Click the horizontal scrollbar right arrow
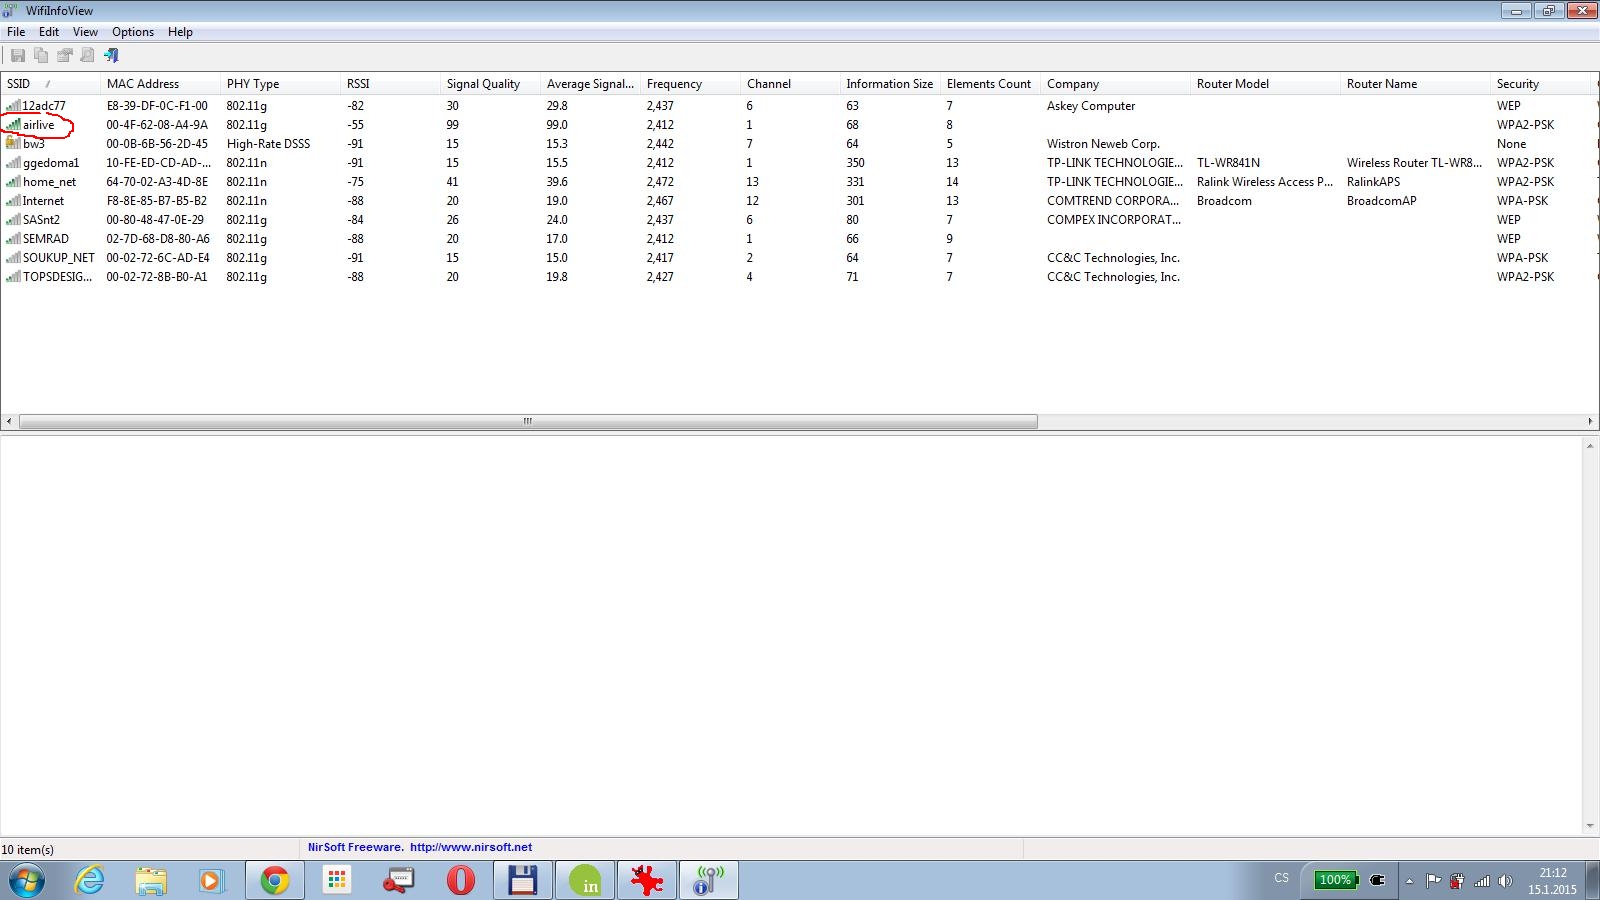Viewport: 1600px width, 900px height. pos(1590,421)
